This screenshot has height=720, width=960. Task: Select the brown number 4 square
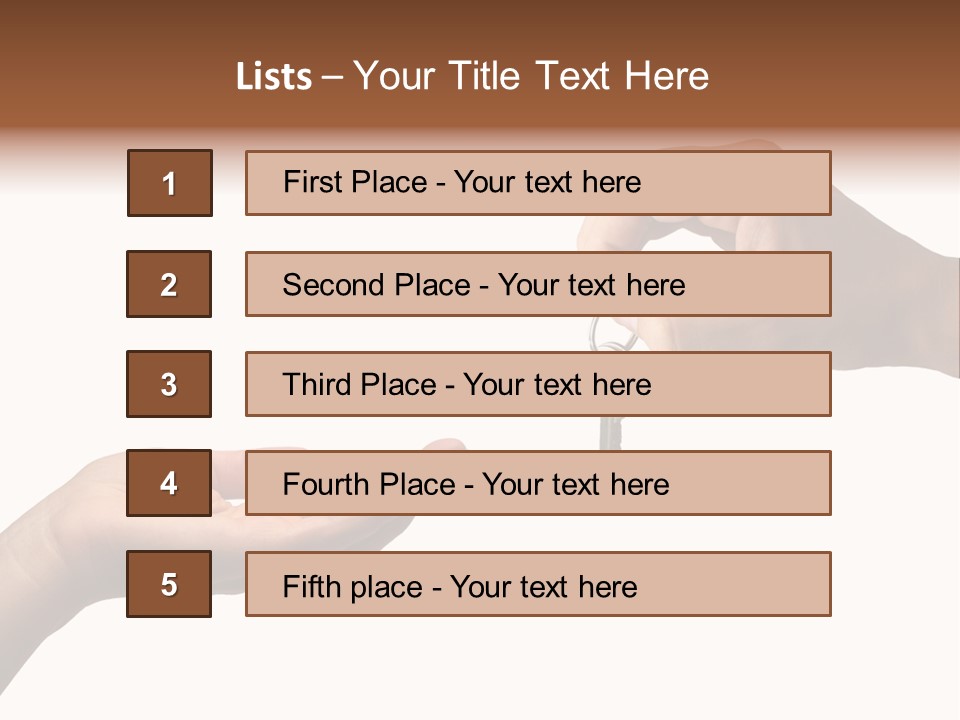point(169,483)
